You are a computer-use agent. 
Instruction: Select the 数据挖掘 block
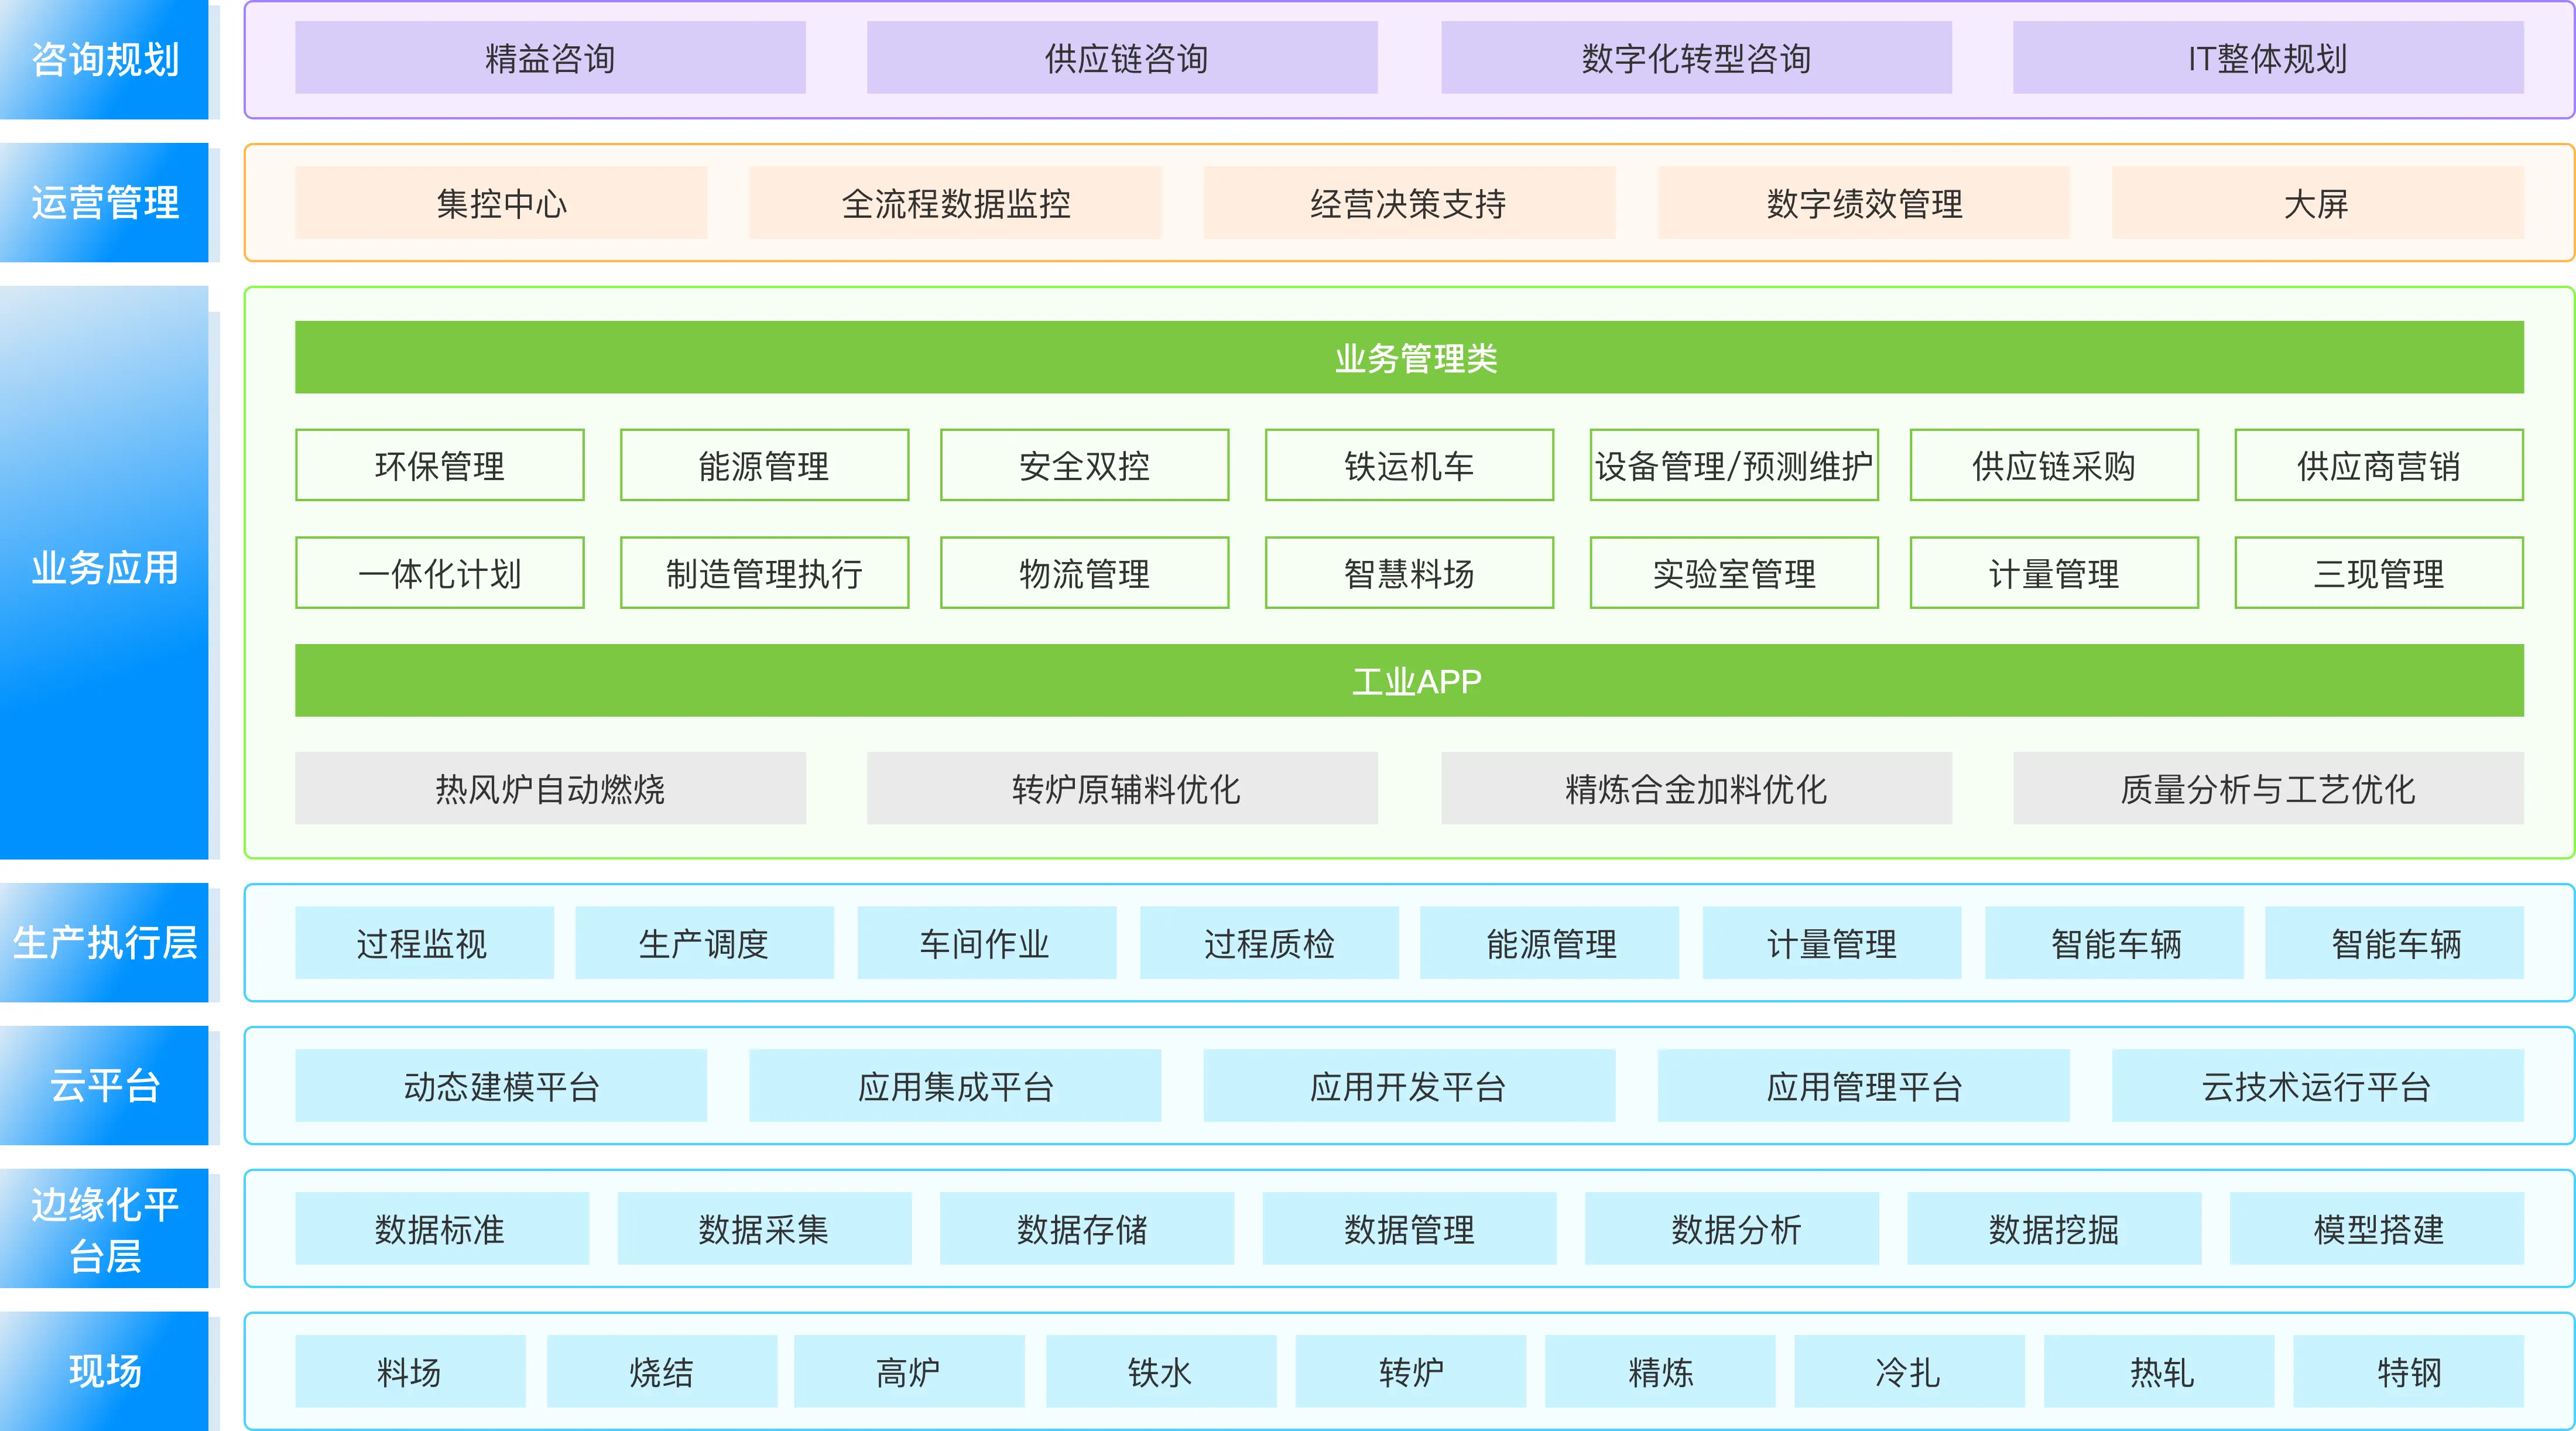coord(2053,1229)
